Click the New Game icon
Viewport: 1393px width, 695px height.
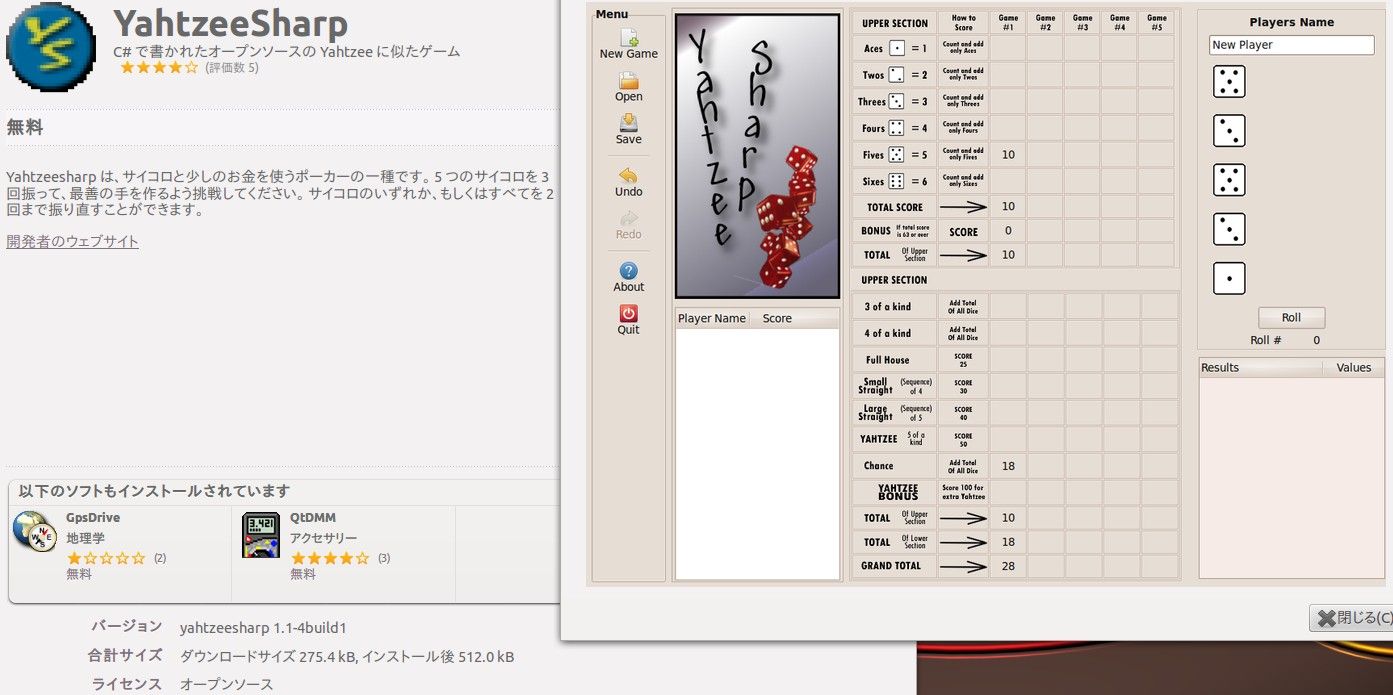click(x=628, y=38)
